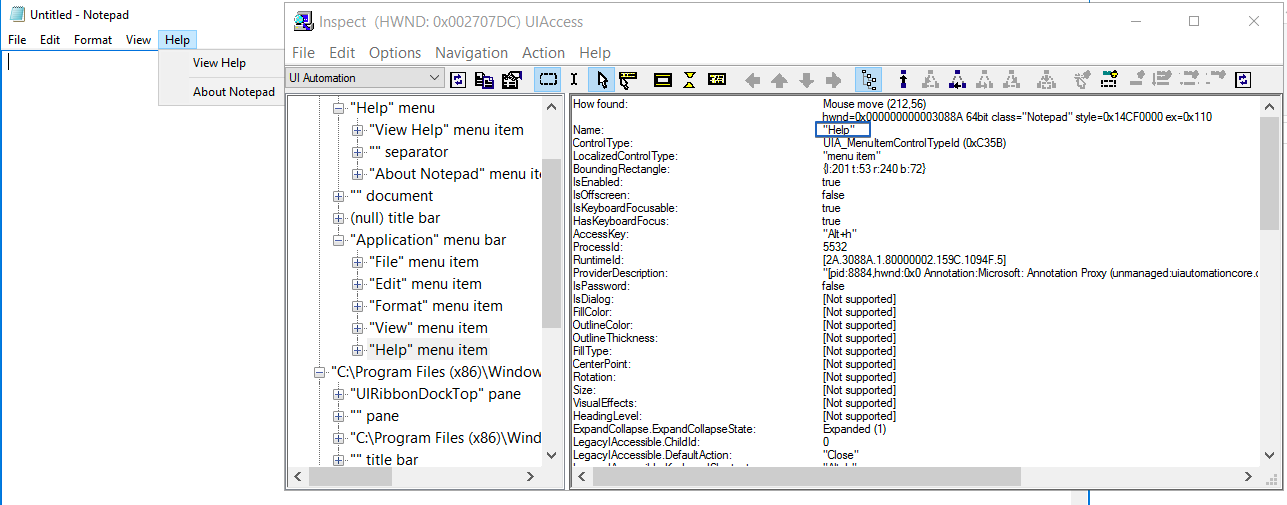Image resolution: width=1287 pixels, height=505 pixels.
Task: Select the "UIRibbonDockTop" pane tree row
Action: click(435, 394)
